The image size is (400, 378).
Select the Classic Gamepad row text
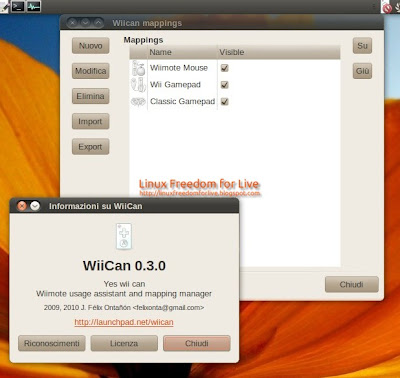pyautogui.click(x=182, y=101)
